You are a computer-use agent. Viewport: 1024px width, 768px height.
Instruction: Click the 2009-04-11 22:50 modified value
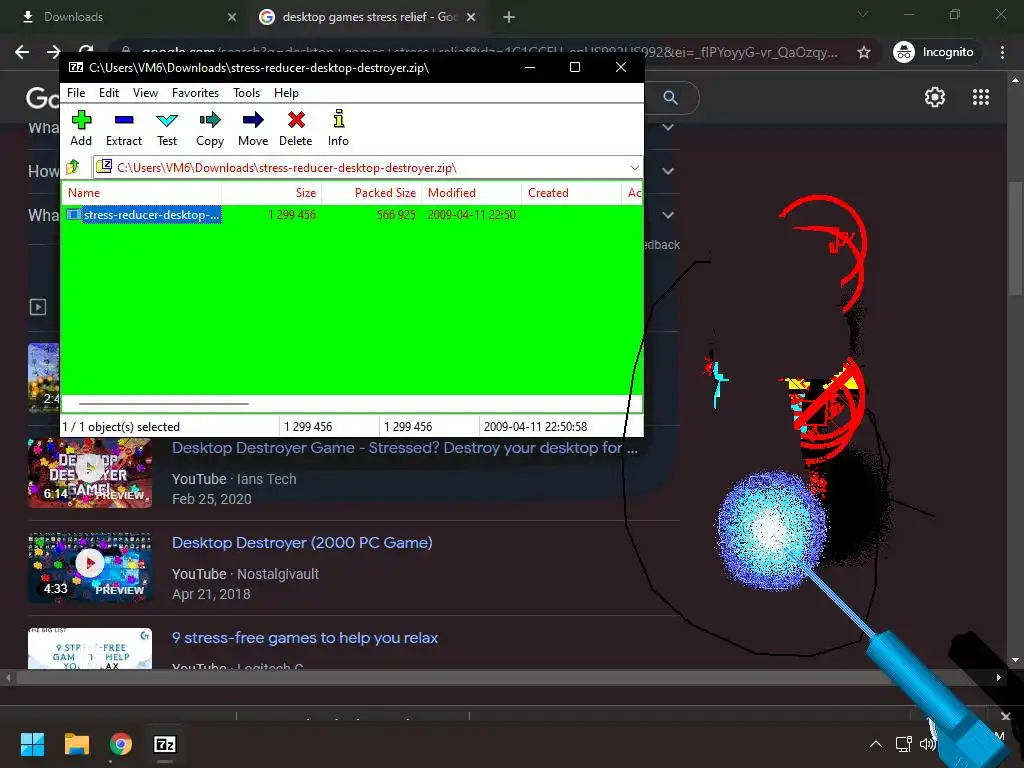coord(472,215)
